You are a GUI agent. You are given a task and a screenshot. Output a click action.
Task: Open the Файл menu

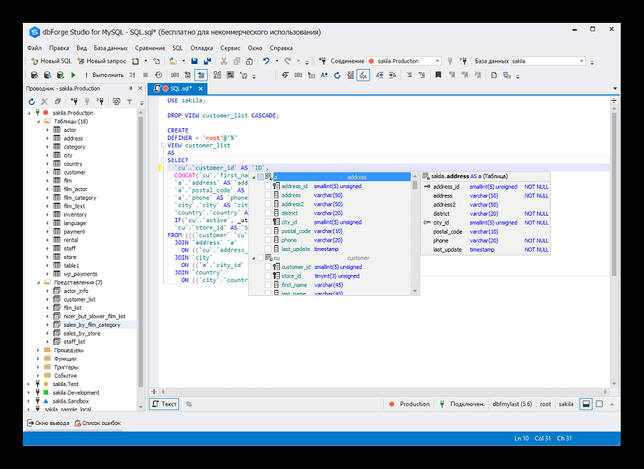click(34, 48)
